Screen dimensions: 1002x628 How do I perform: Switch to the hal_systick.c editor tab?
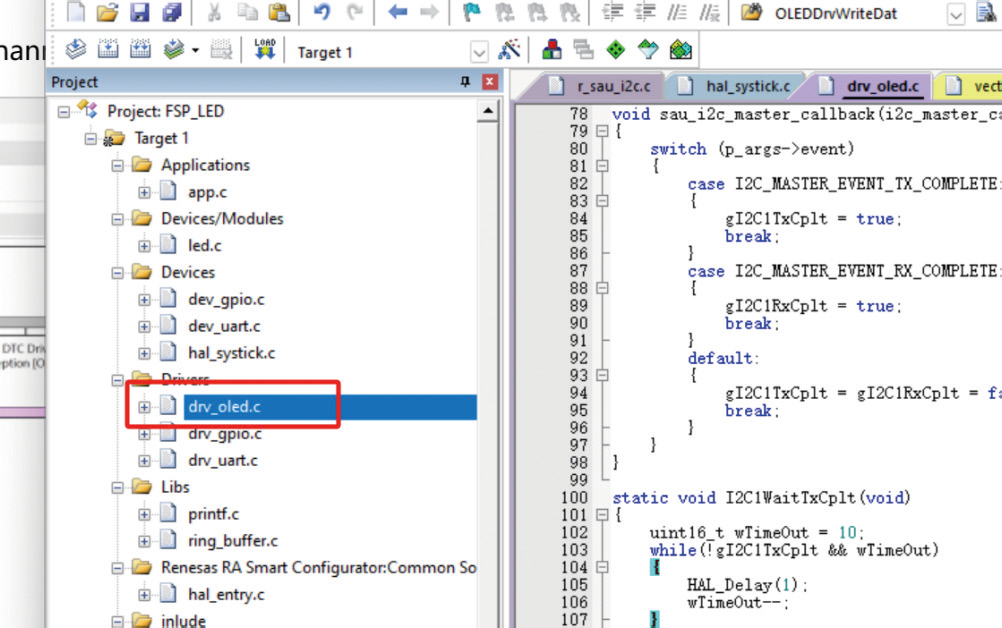coord(734,86)
